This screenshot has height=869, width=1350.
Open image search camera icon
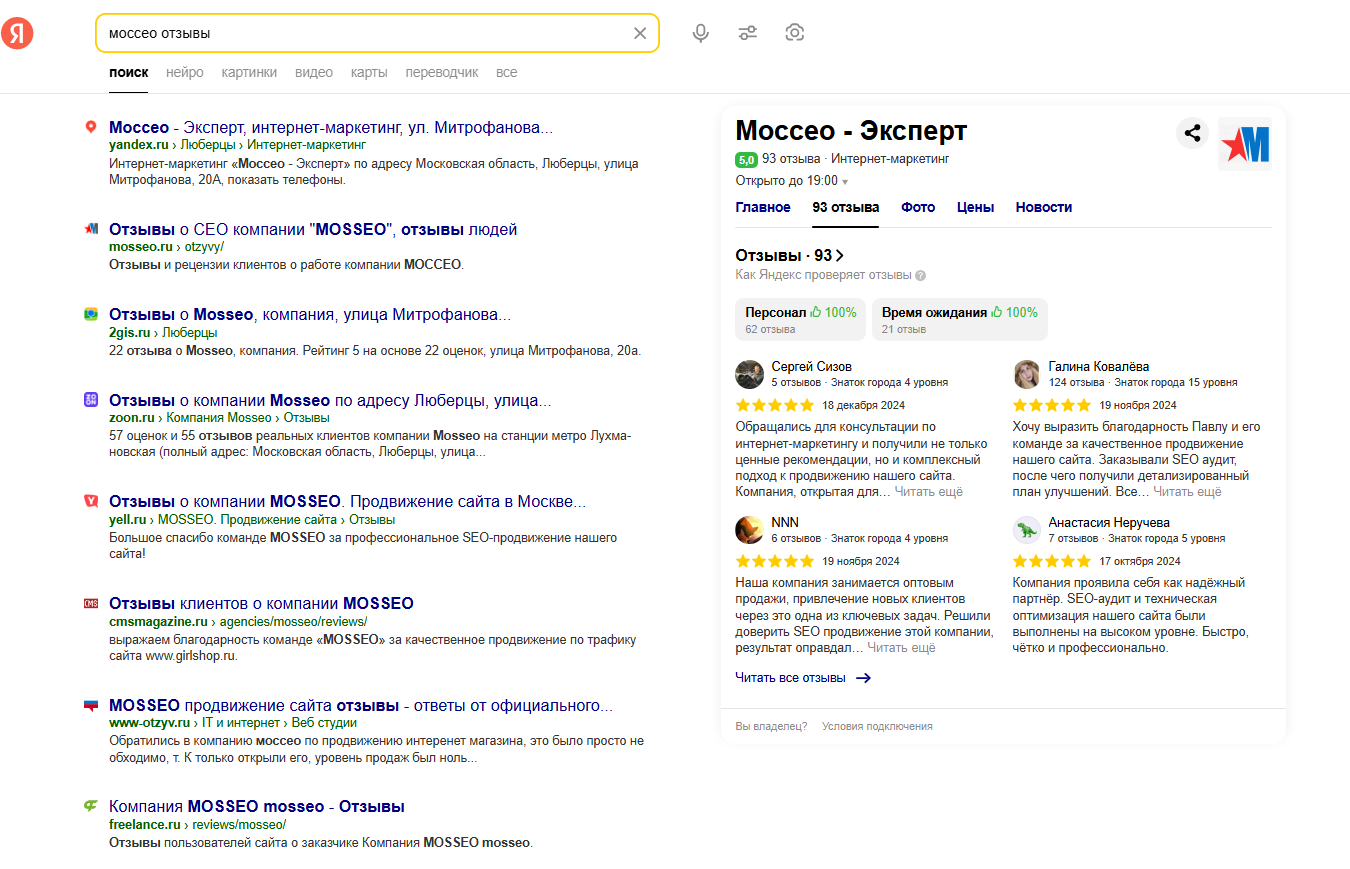click(795, 33)
